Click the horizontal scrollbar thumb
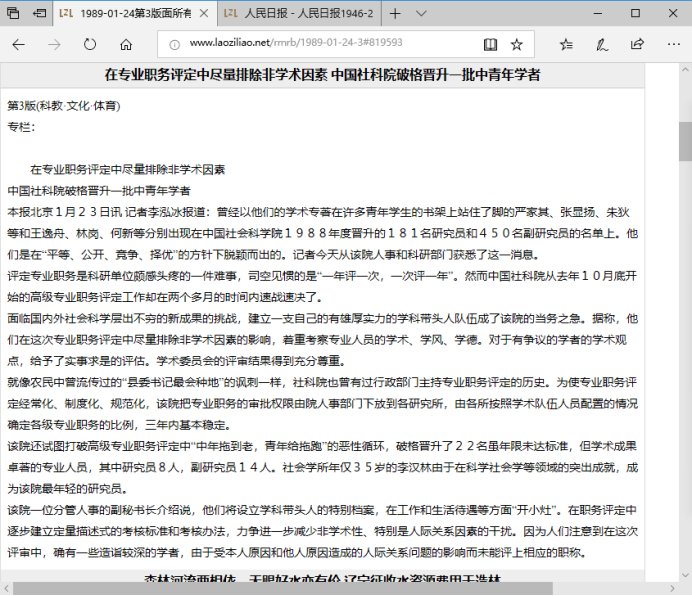This screenshot has width=692, height=596. 282,588
